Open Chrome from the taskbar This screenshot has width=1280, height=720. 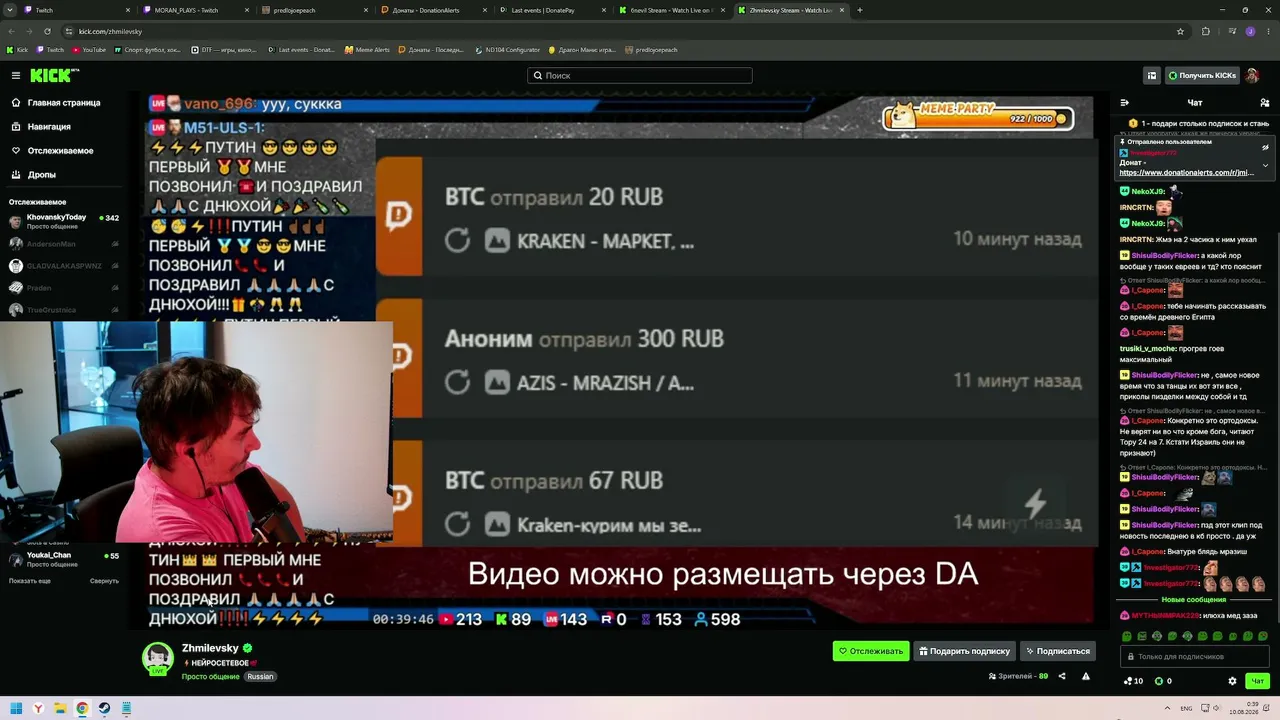pos(82,708)
